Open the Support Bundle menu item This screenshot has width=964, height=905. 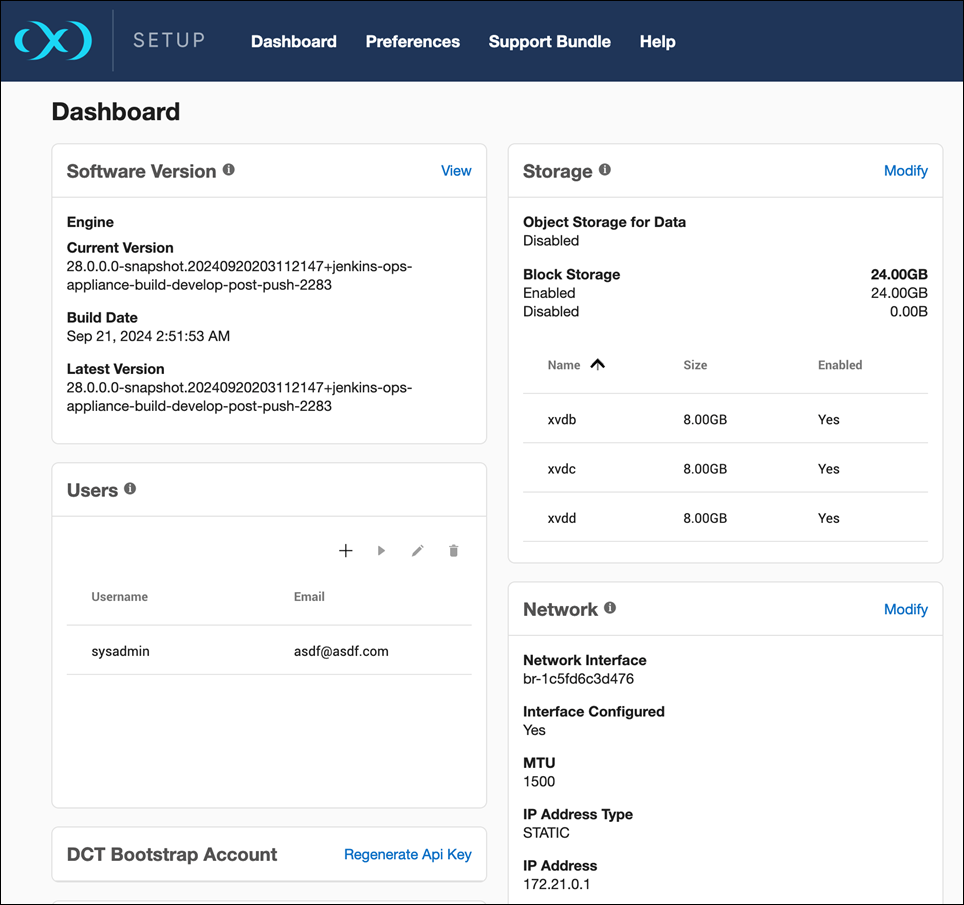coord(550,42)
